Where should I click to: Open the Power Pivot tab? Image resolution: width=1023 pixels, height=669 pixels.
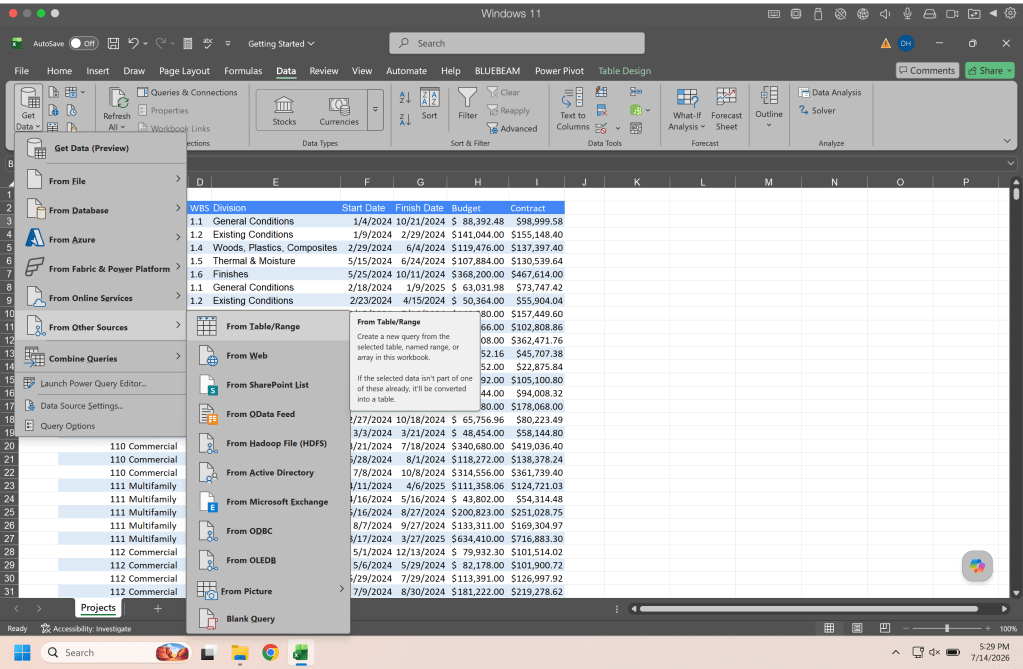click(559, 70)
